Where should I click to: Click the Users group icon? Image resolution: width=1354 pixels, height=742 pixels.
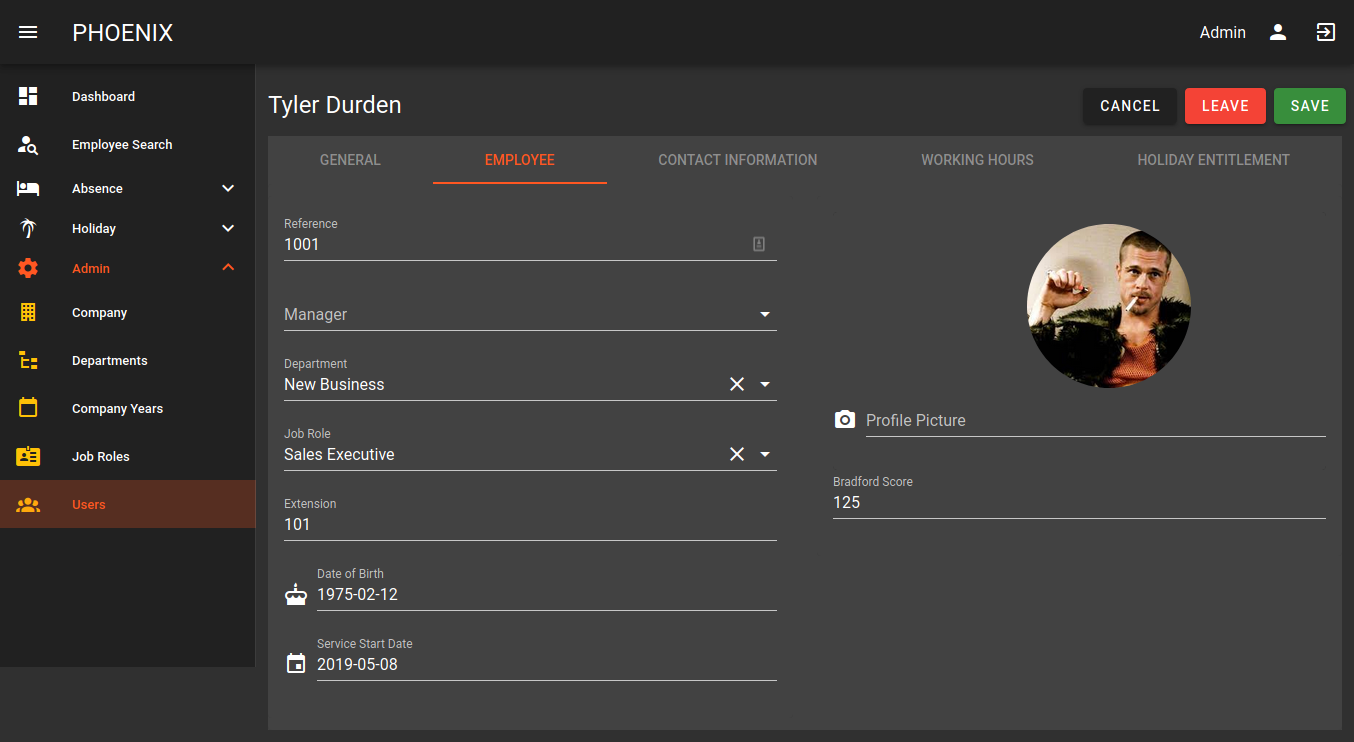28,505
